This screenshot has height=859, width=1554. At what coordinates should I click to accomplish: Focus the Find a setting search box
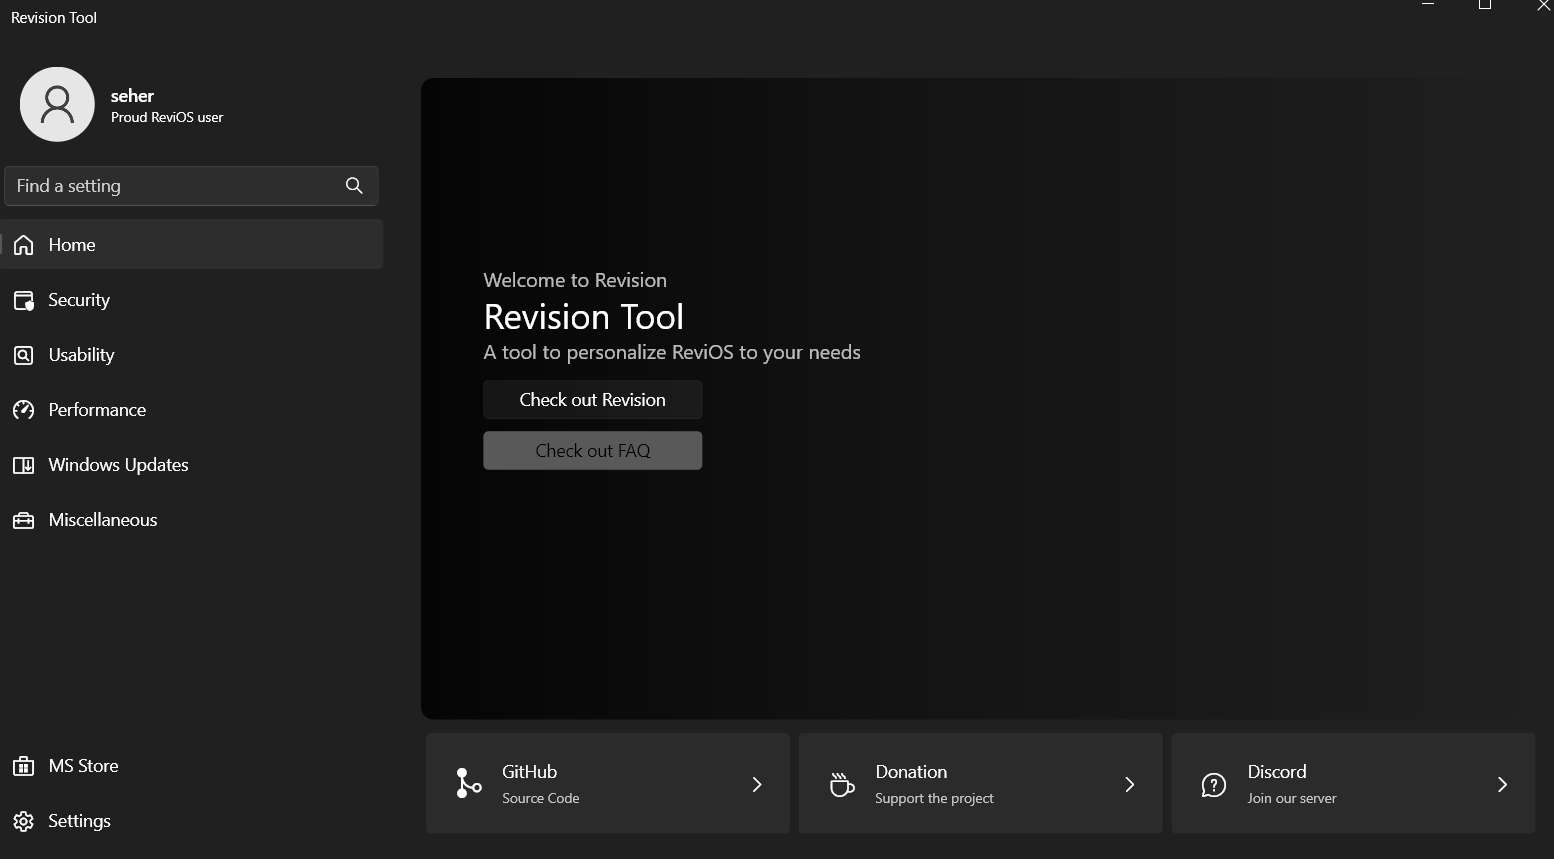(x=192, y=186)
